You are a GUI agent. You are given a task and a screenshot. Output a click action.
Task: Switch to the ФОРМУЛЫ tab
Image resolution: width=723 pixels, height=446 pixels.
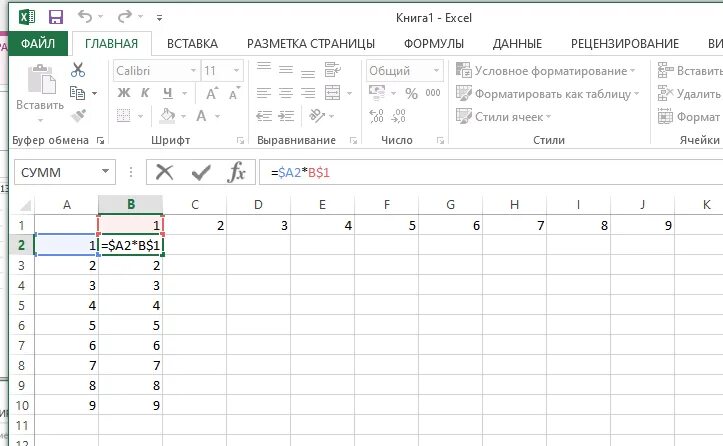(x=433, y=43)
